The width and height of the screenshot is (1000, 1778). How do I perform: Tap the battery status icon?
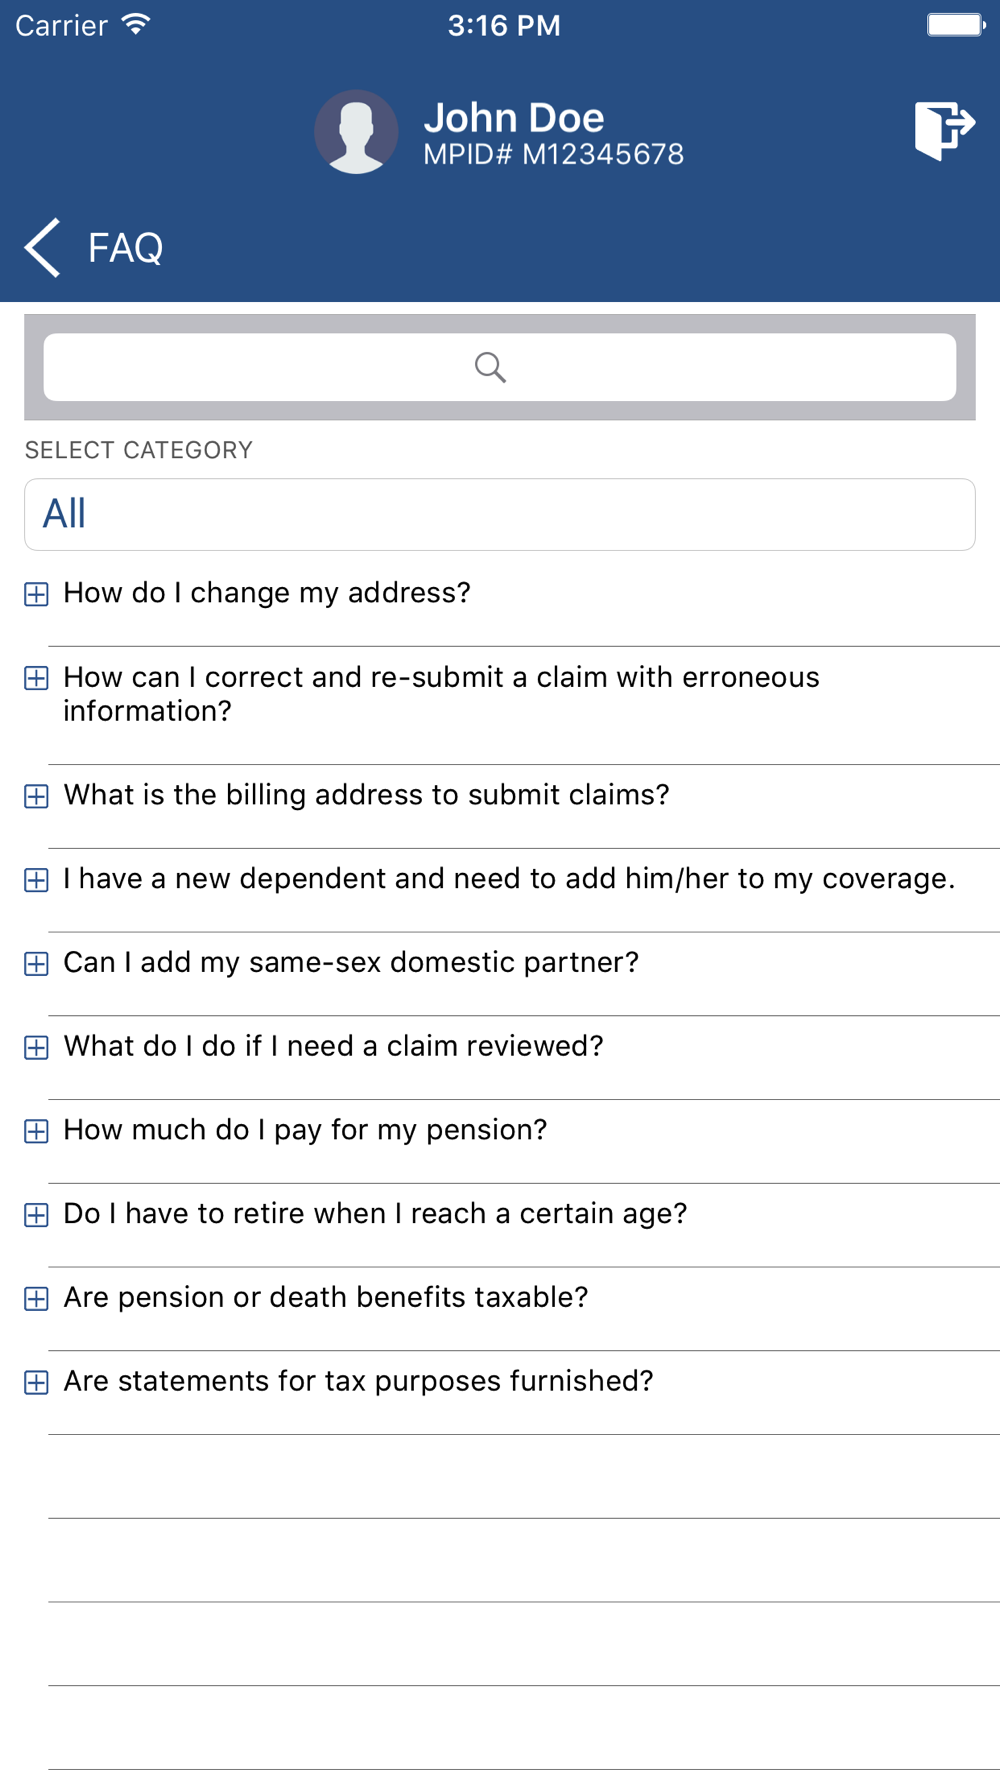pyautogui.click(x=955, y=24)
